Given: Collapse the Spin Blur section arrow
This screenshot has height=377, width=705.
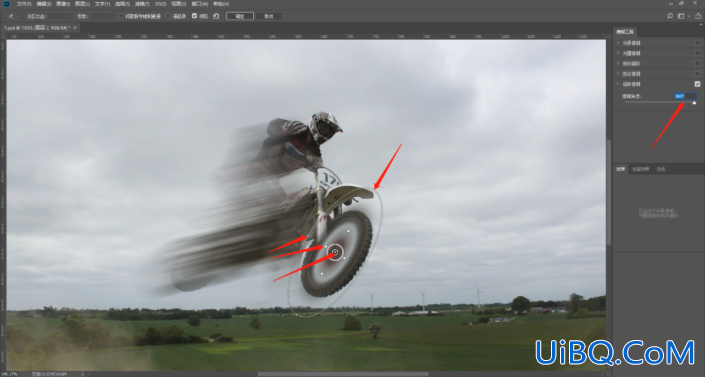Looking at the screenshot, I should (x=618, y=84).
